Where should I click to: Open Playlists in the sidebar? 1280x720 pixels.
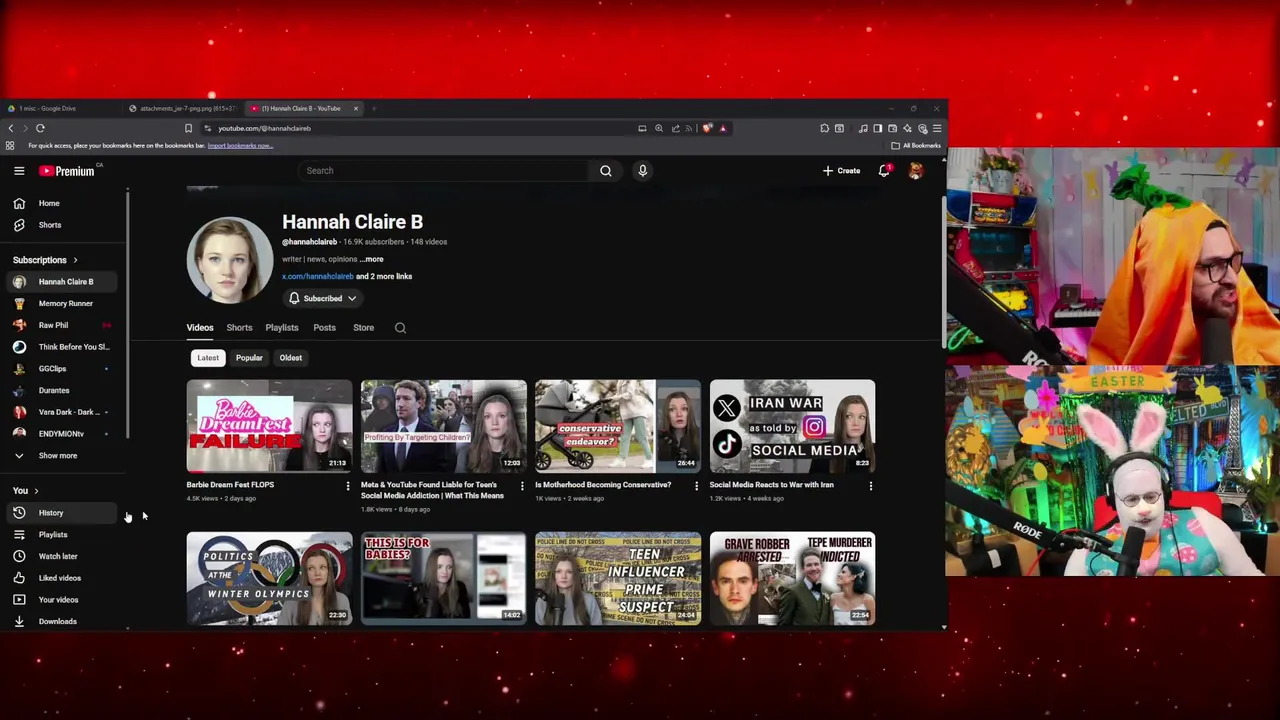point(64,535)
